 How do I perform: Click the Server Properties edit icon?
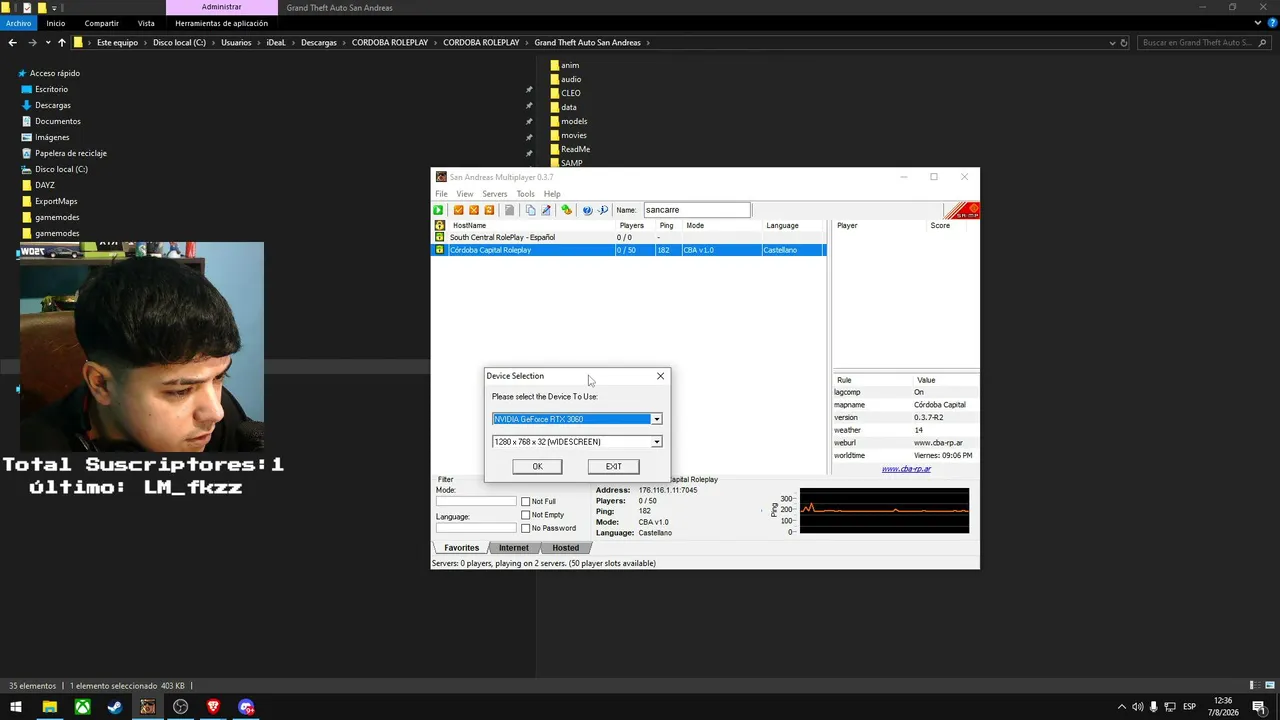tap(546, 210)
